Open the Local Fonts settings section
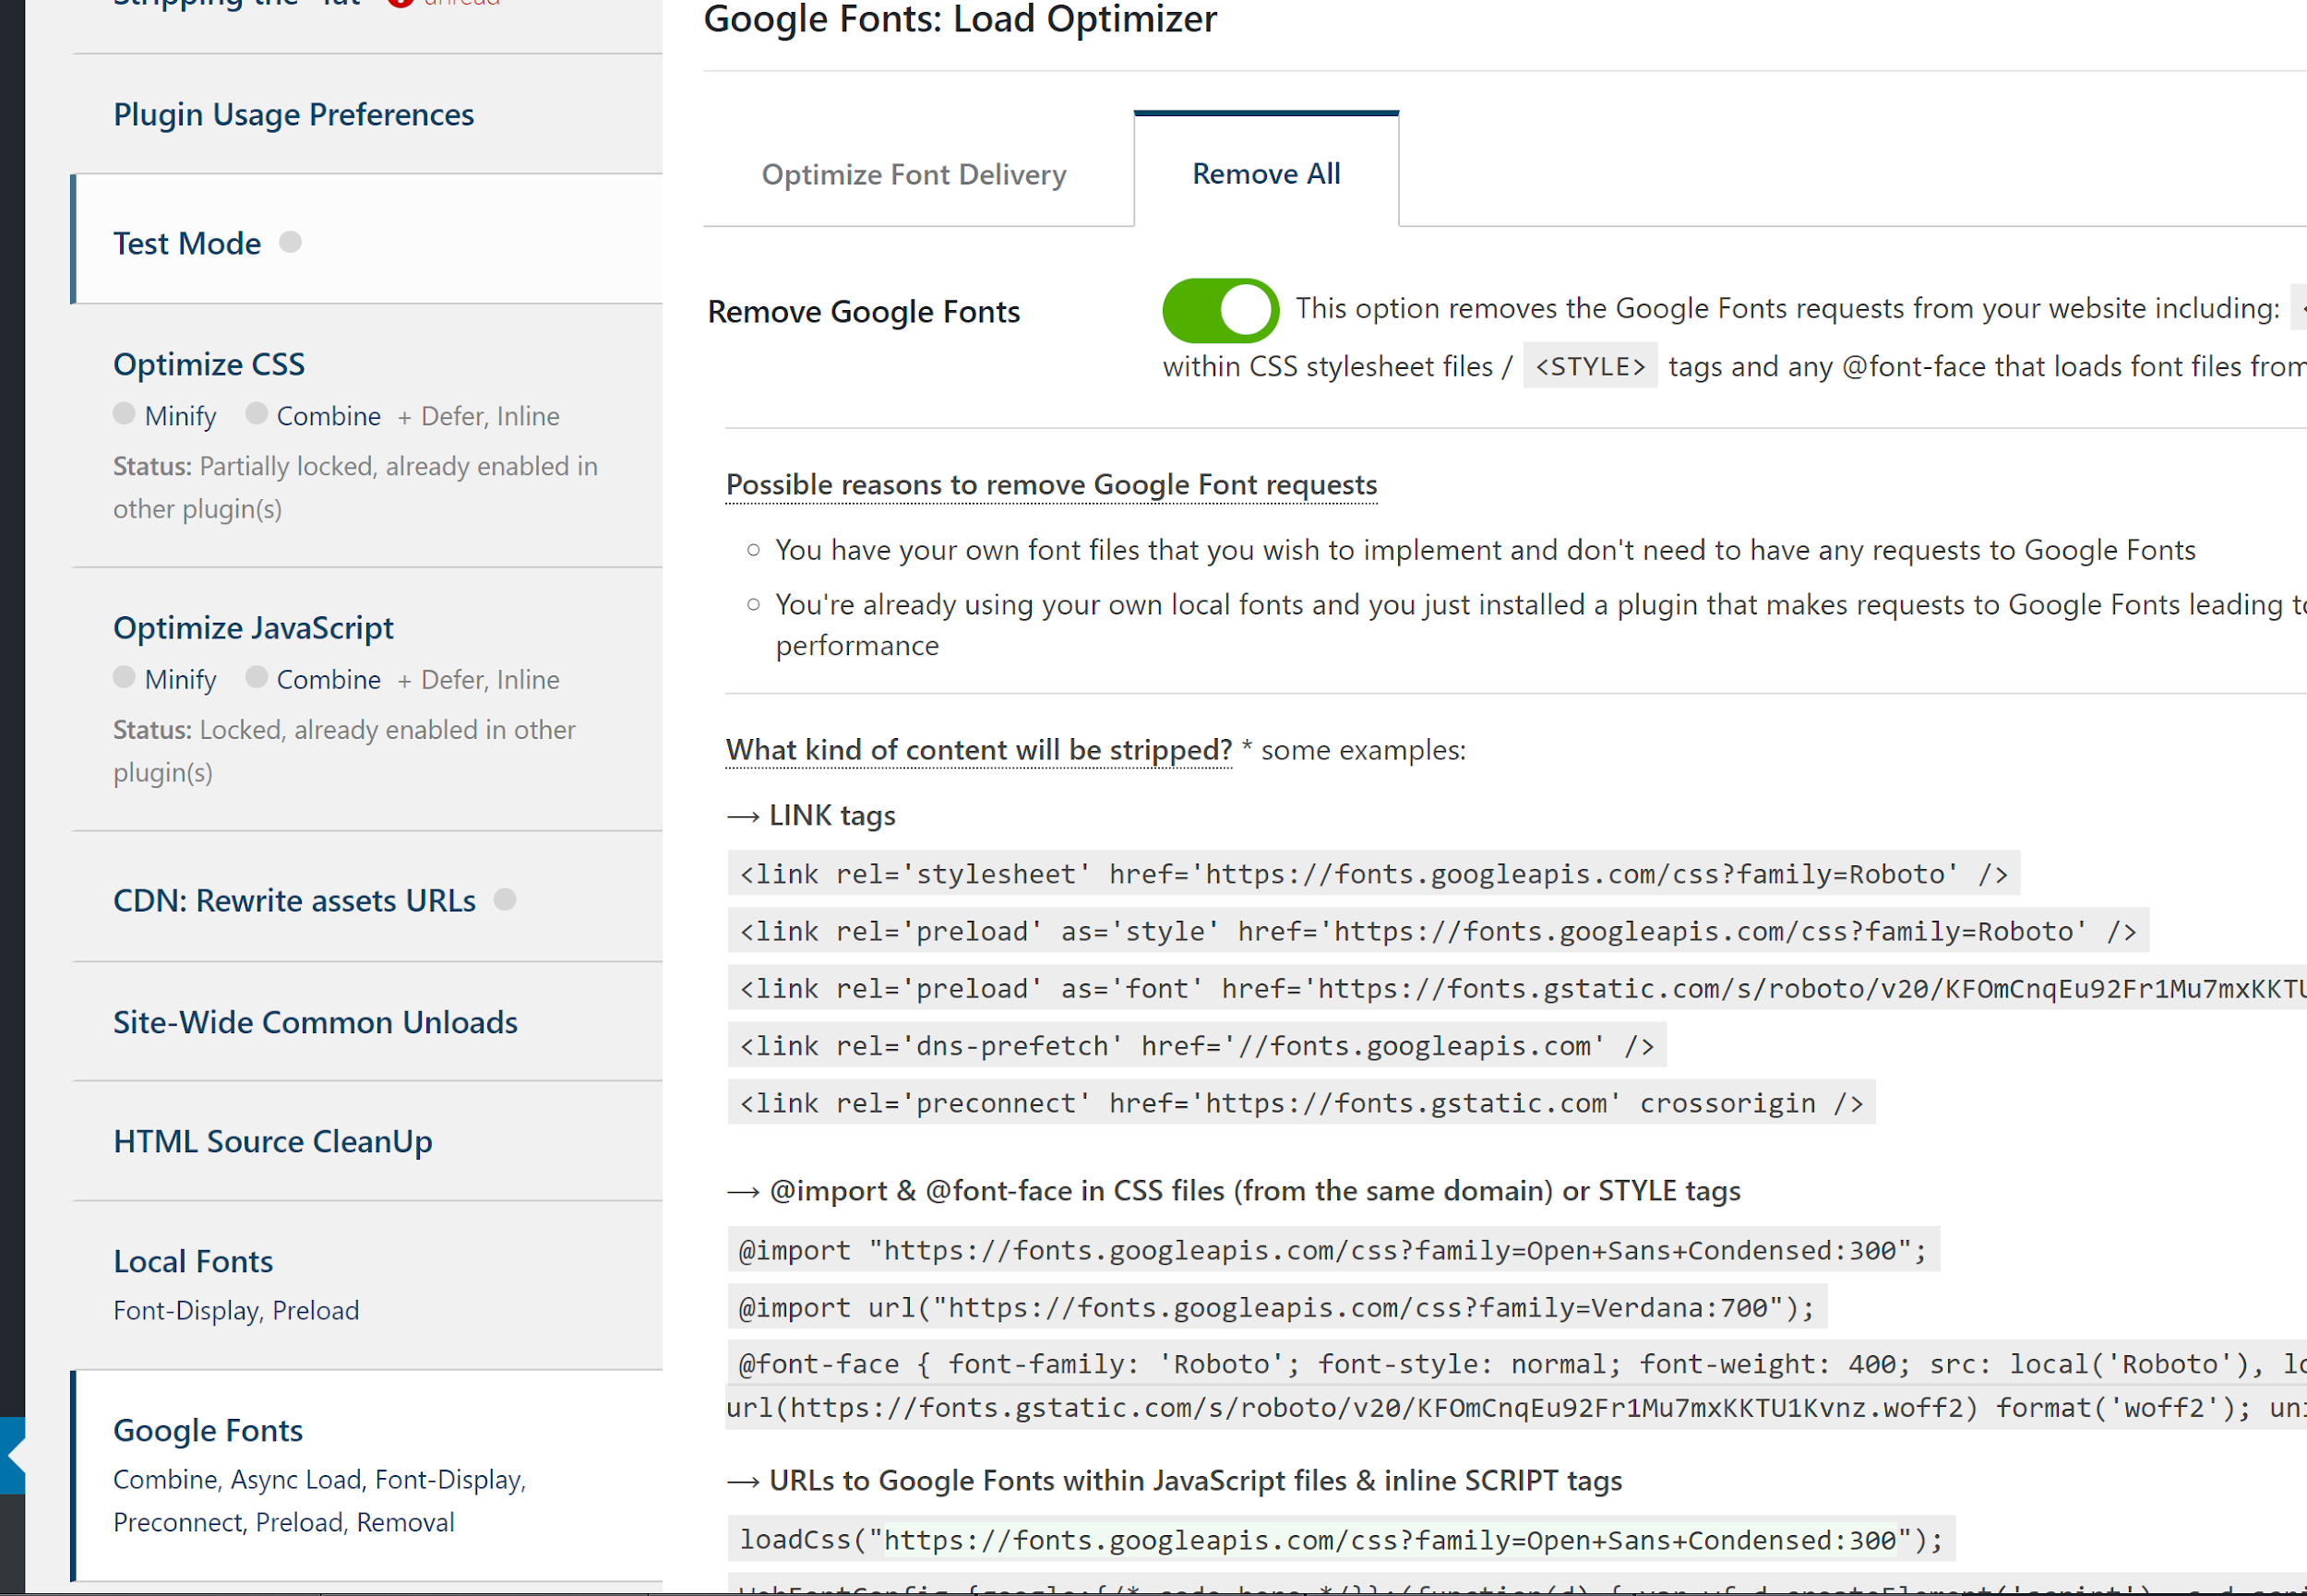The width and height of the screenshot is (2307, 1596). tap(193, 1261)
